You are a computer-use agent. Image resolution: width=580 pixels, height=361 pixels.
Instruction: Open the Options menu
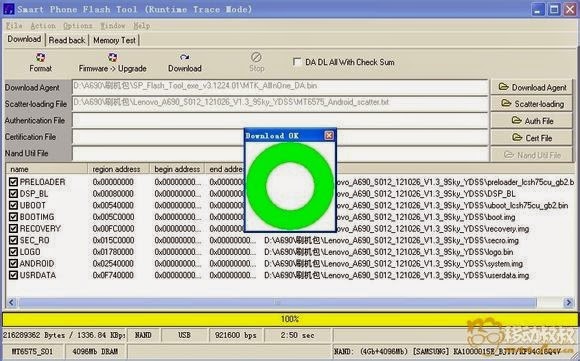pos(78,26)
